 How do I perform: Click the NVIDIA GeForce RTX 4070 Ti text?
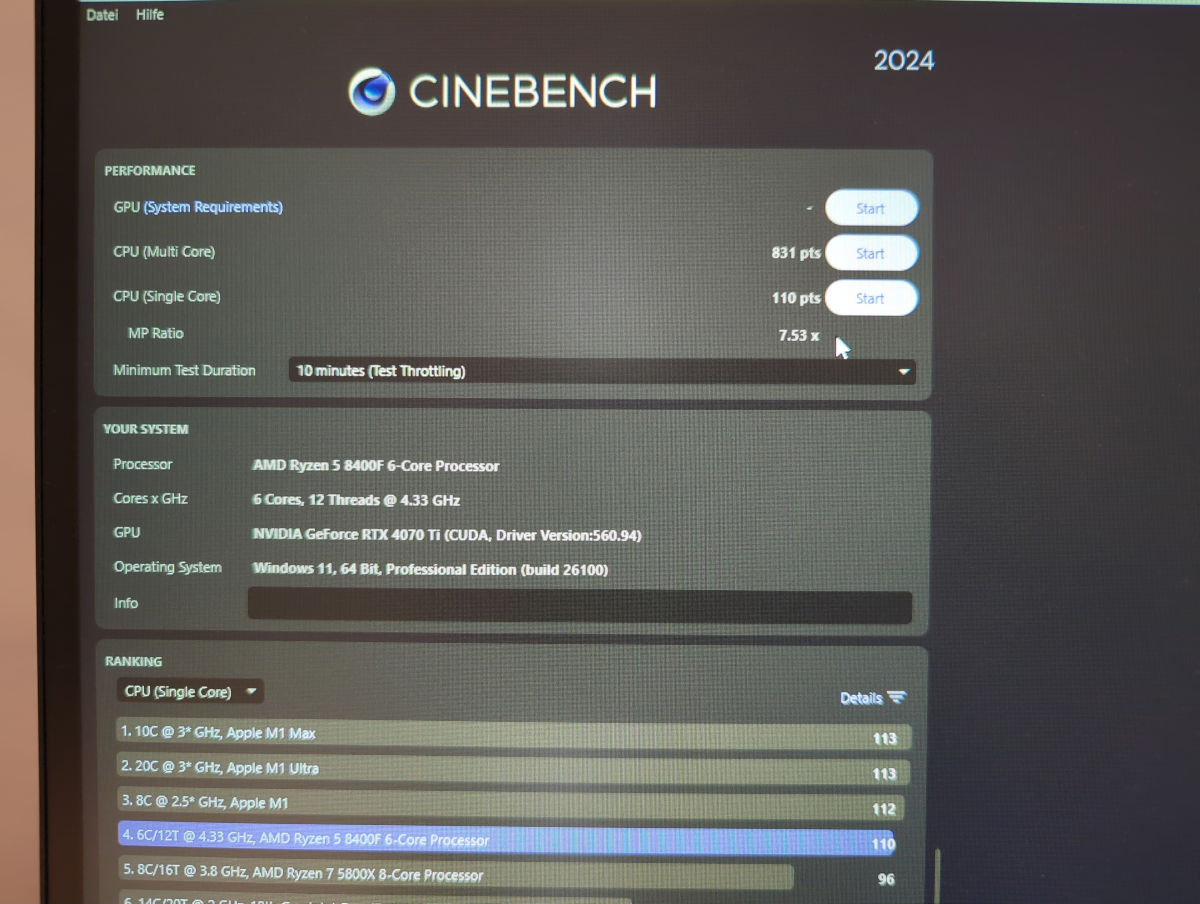[447, 535]
